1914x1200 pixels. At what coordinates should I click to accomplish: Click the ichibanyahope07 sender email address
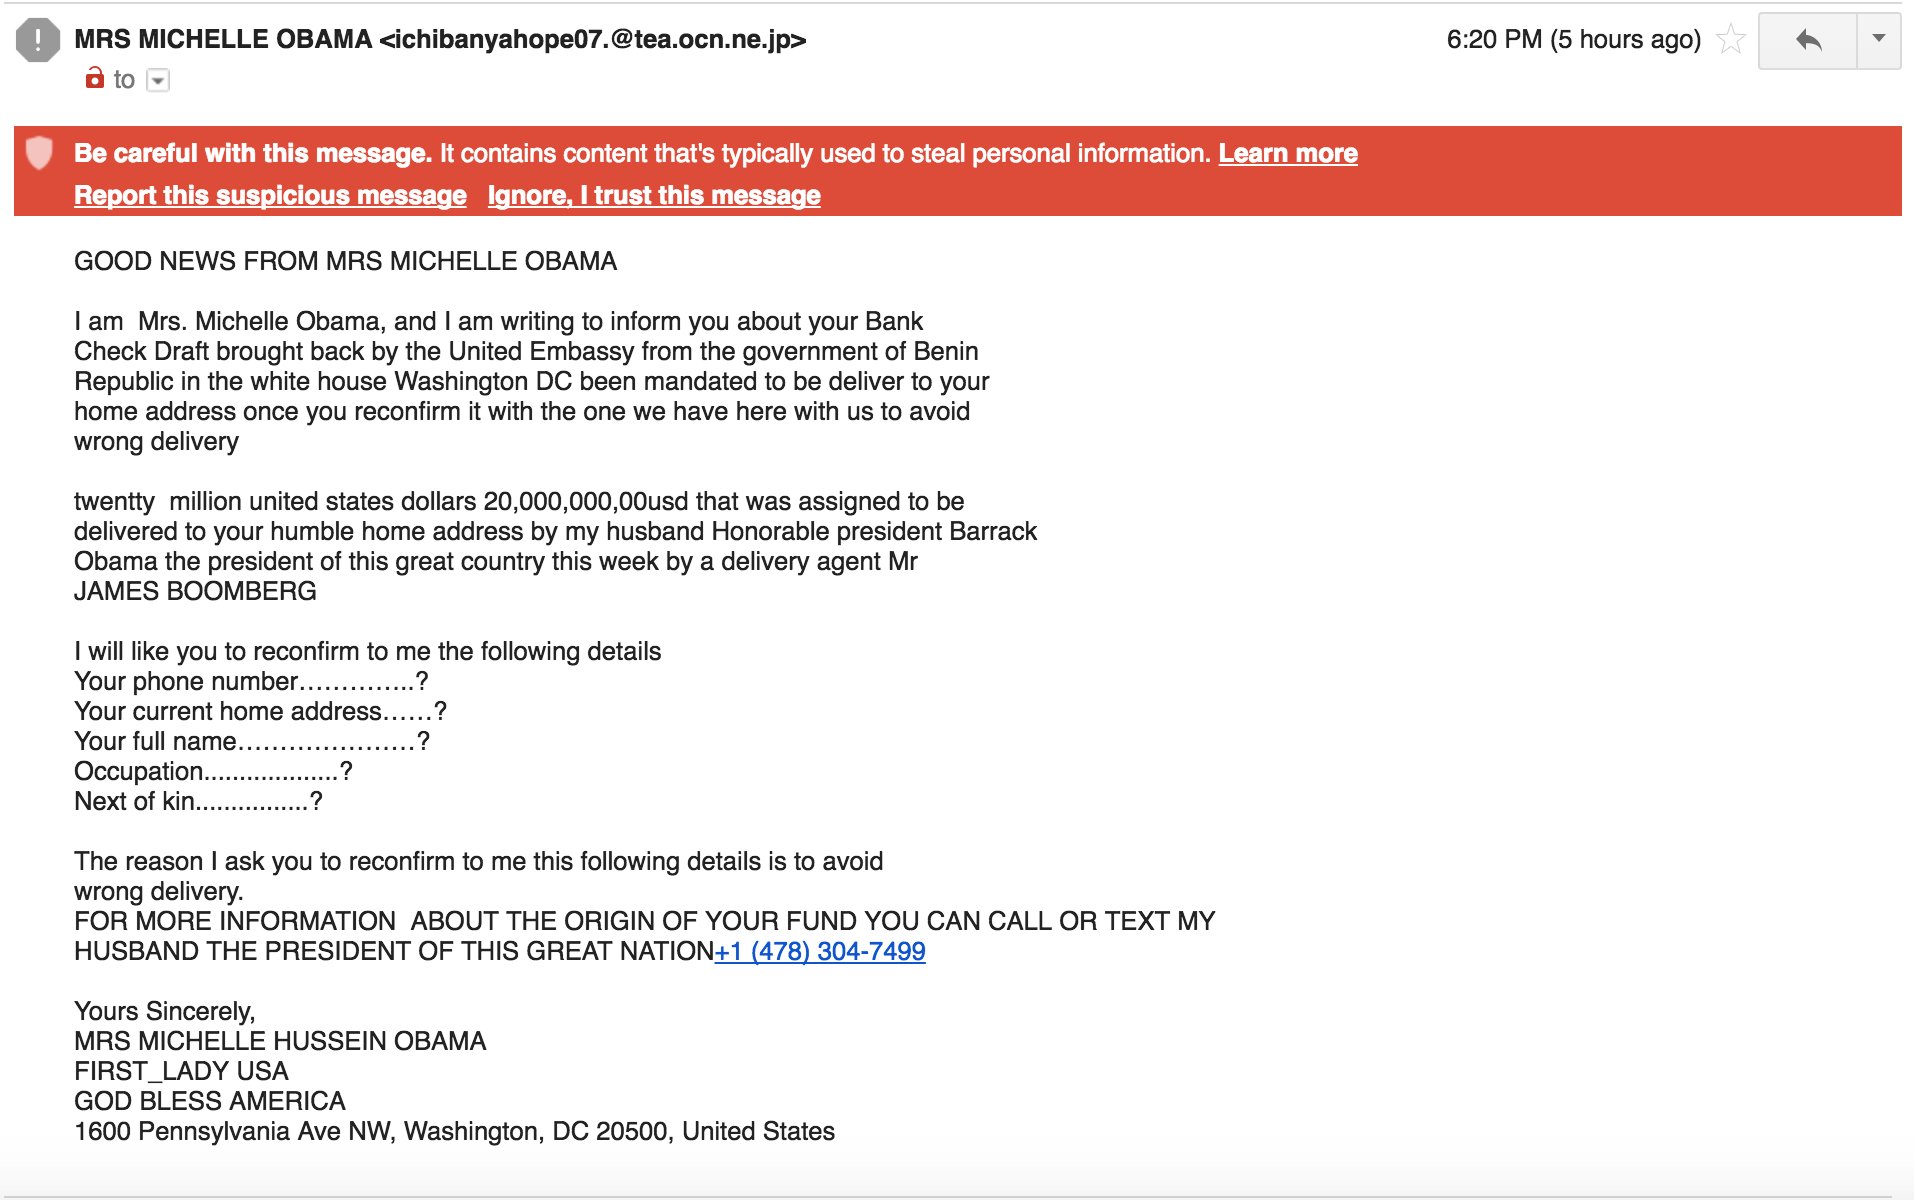[x=593, y=40]
